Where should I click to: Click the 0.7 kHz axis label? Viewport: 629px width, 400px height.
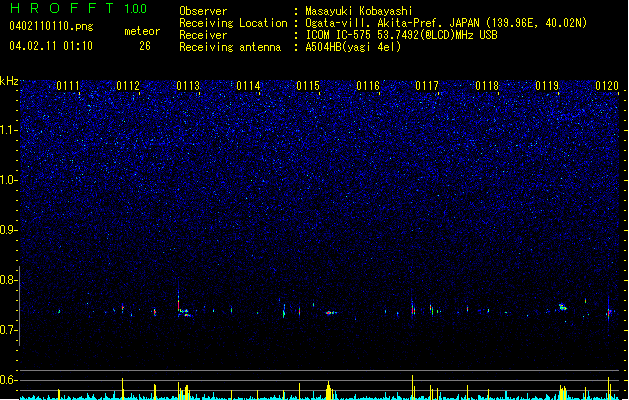[9, 330]
